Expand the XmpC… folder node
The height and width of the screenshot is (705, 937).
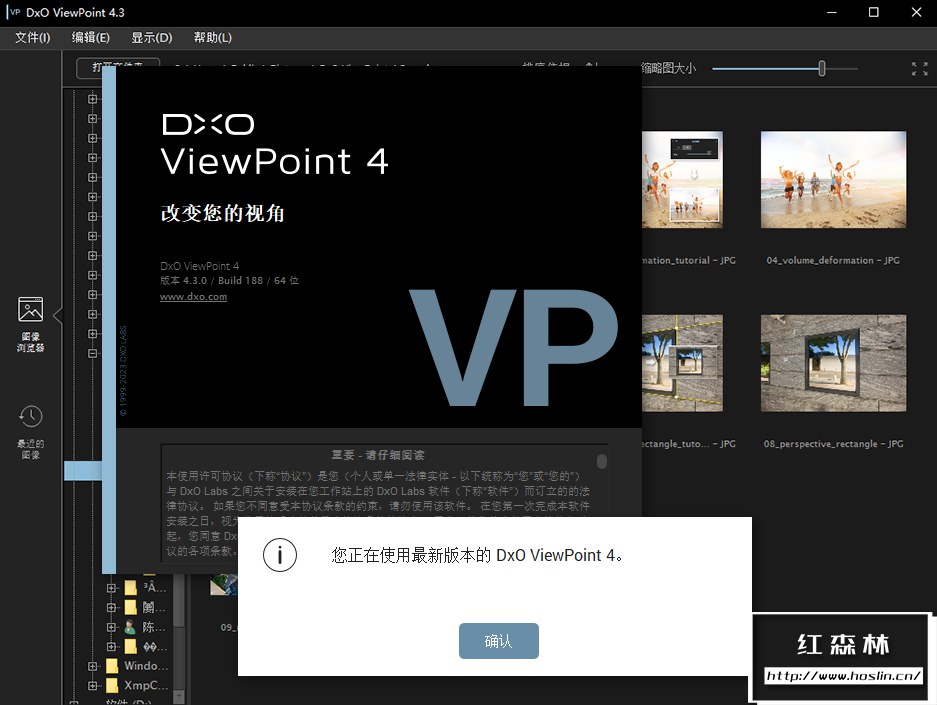click(92, 686)
